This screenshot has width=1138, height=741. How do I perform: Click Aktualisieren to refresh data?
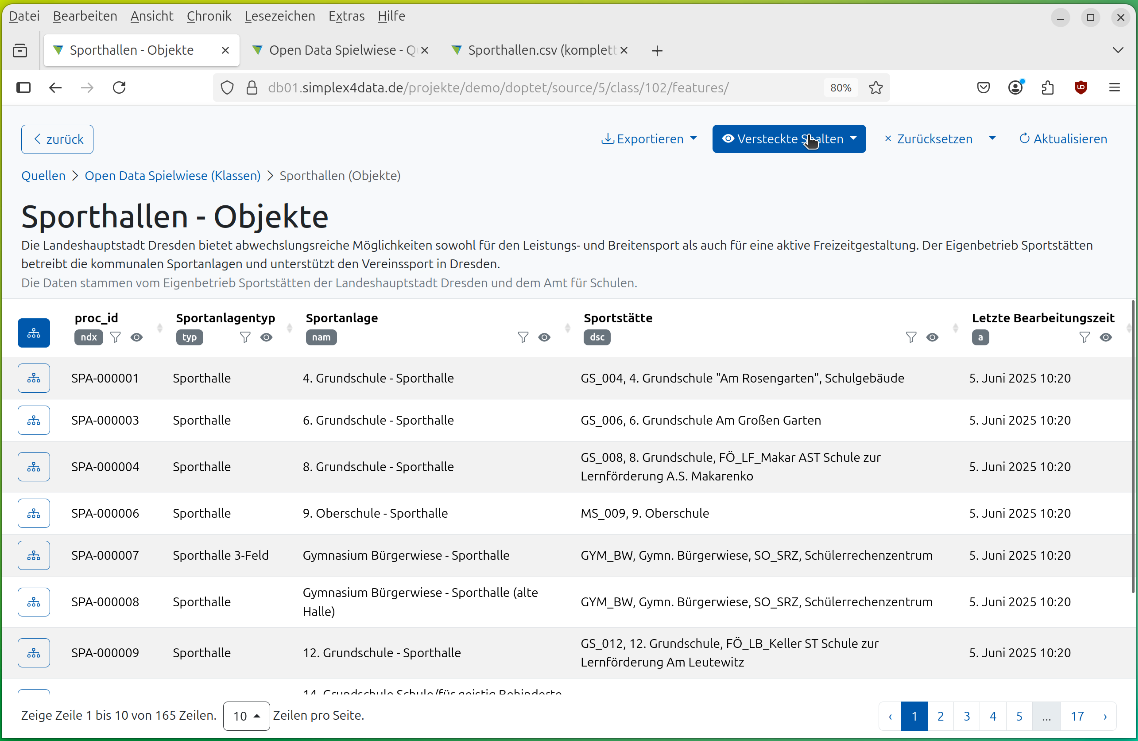1063,139
